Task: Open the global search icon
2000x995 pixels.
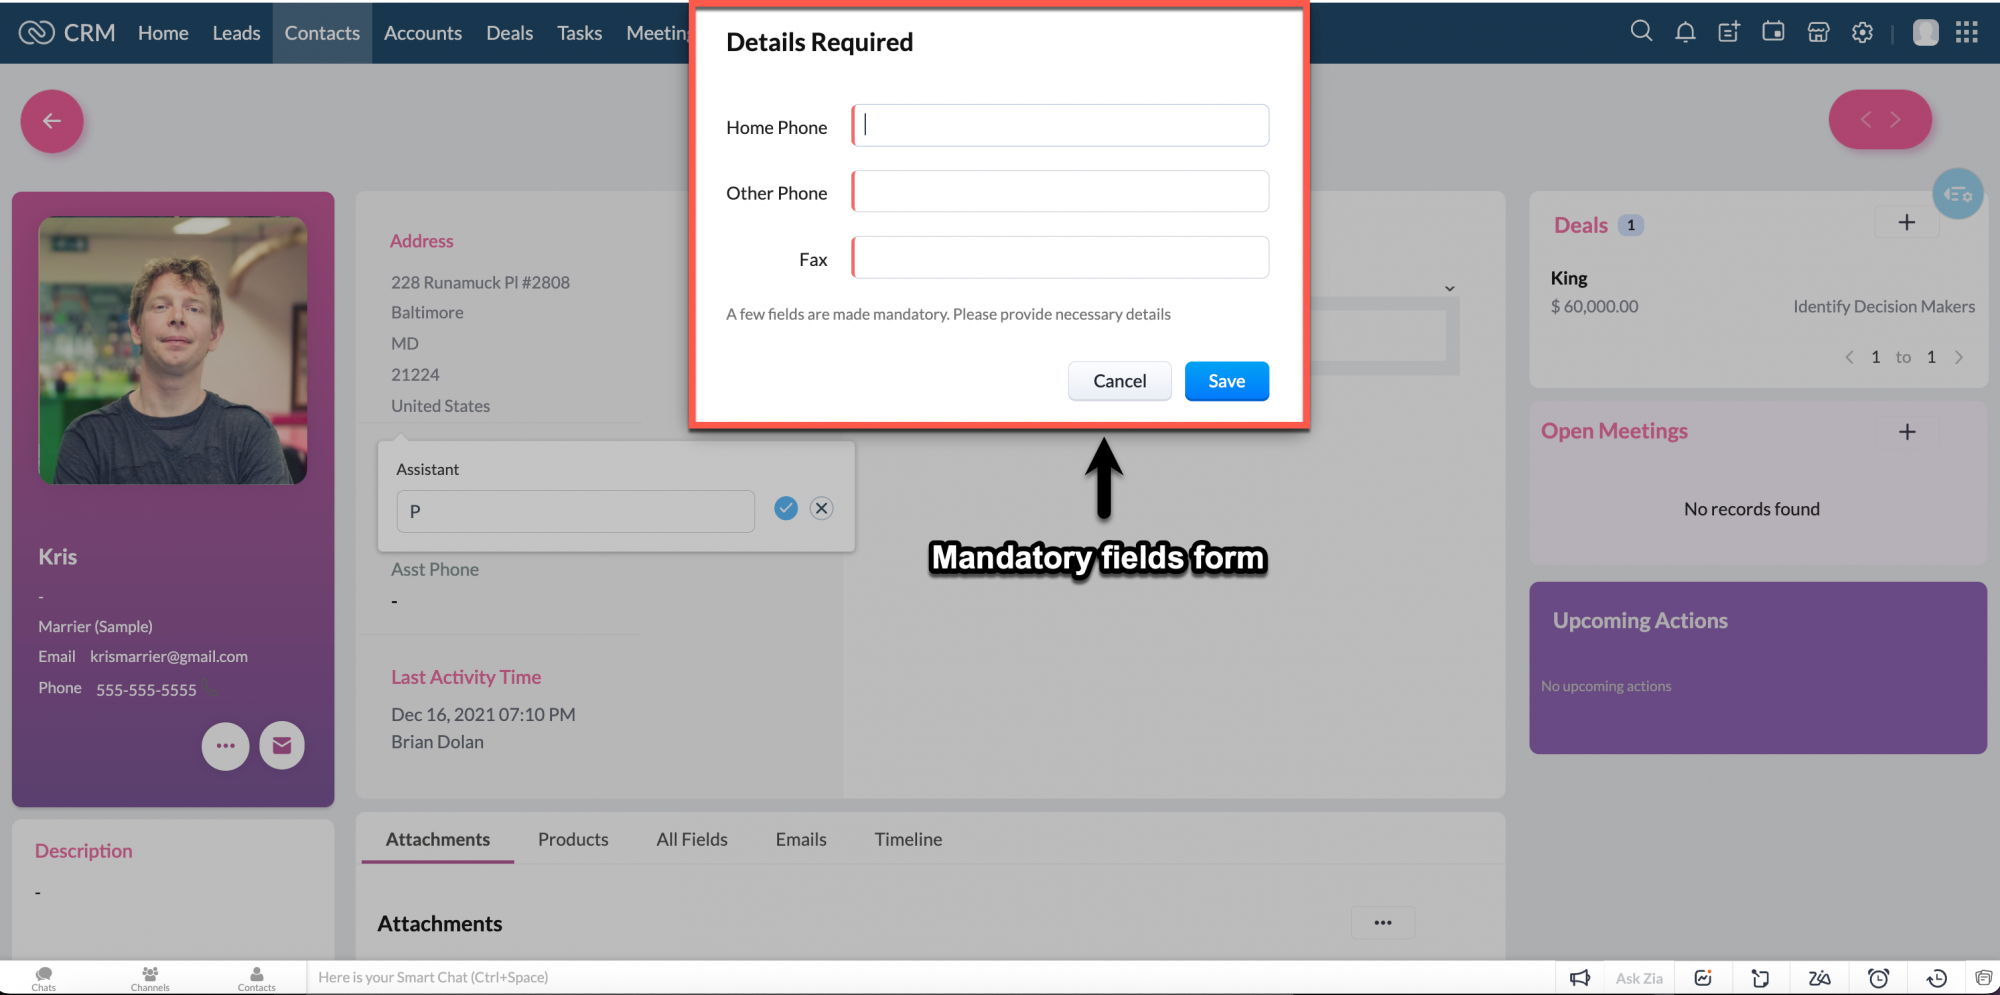Action: click(1641, 31)
